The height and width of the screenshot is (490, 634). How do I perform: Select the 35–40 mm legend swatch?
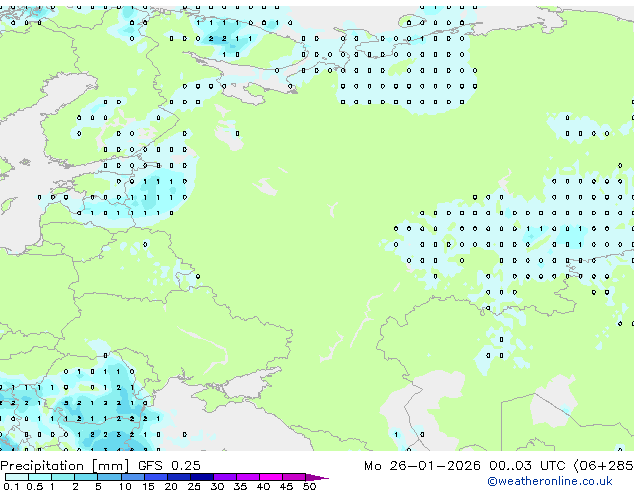(247, 477)
